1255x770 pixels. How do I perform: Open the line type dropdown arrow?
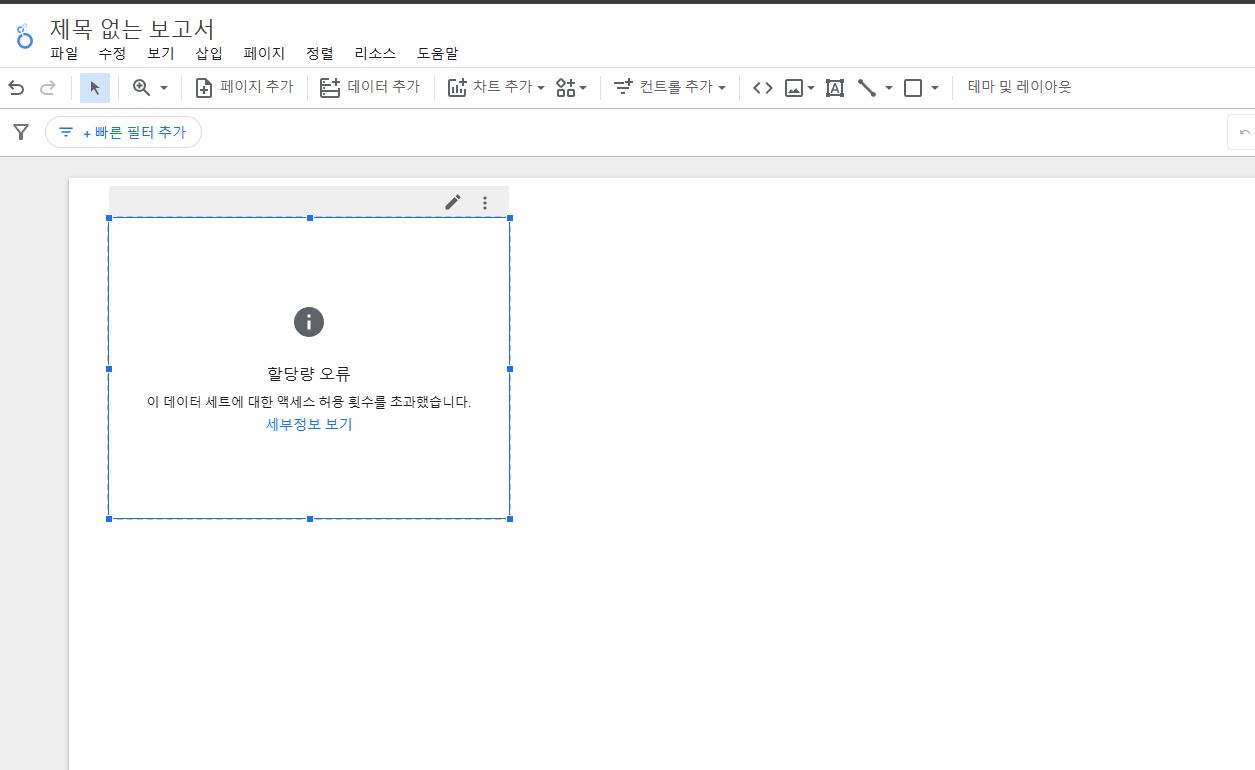click(889, 88)
